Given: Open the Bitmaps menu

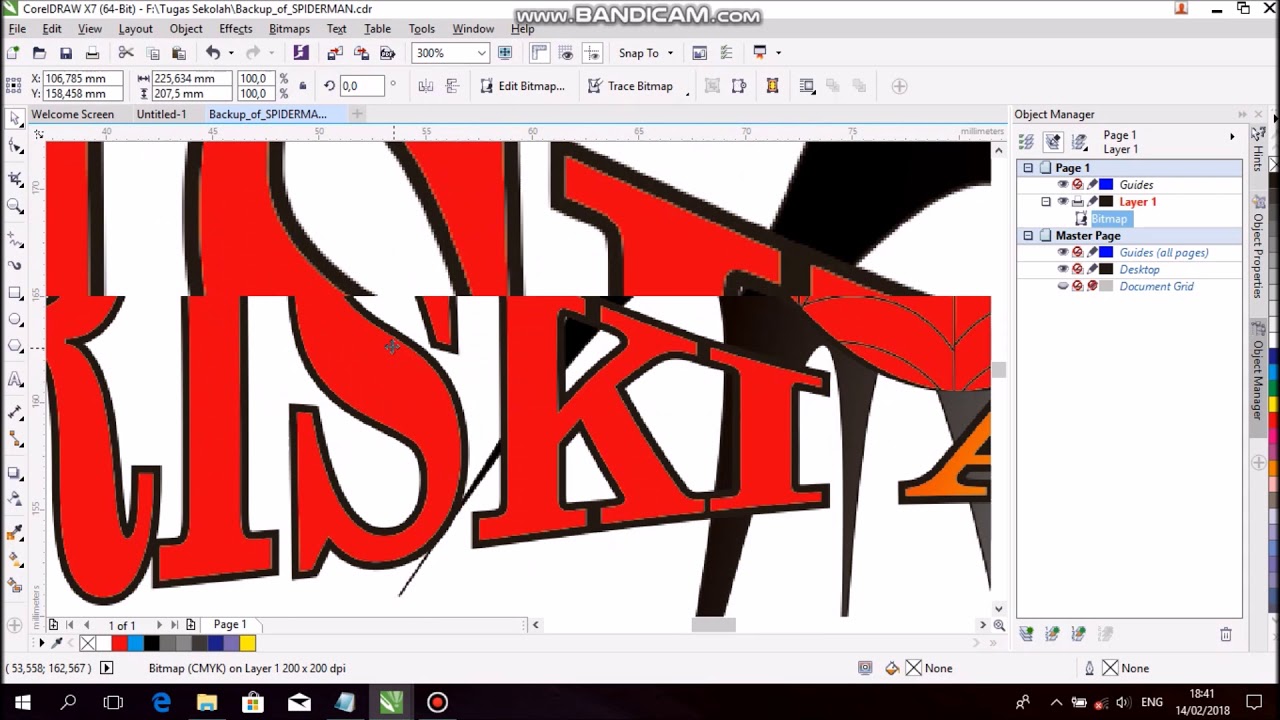Looking at the screenshot, I should [x=289, y=29].
